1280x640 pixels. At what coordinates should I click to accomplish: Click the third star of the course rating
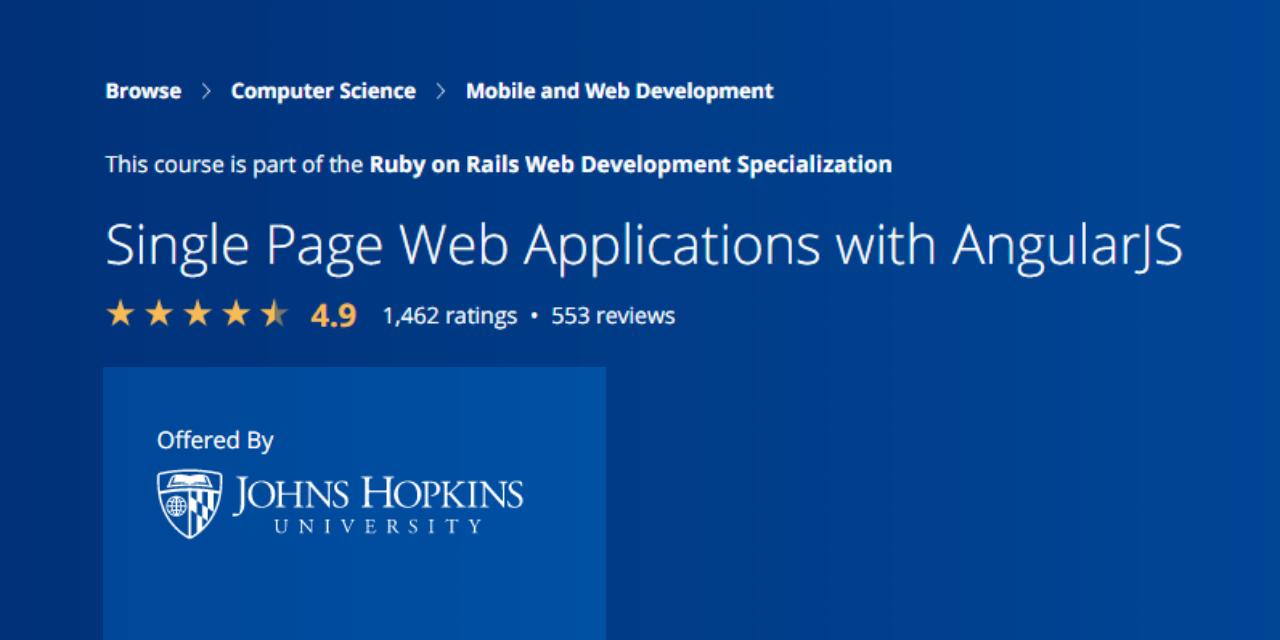point(198,314)
